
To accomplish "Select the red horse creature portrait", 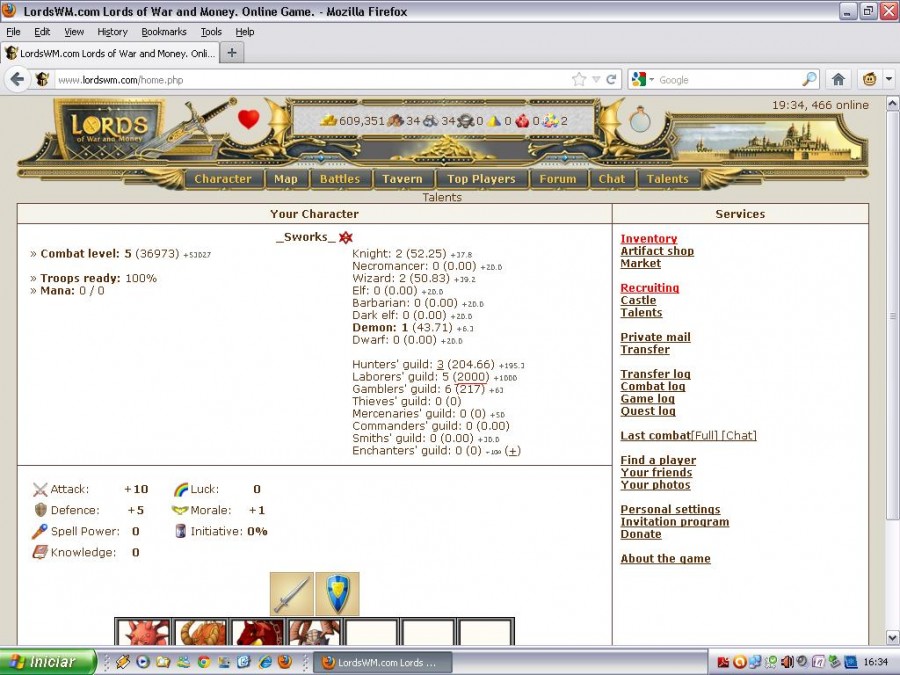I will click(x=257, y=632).
